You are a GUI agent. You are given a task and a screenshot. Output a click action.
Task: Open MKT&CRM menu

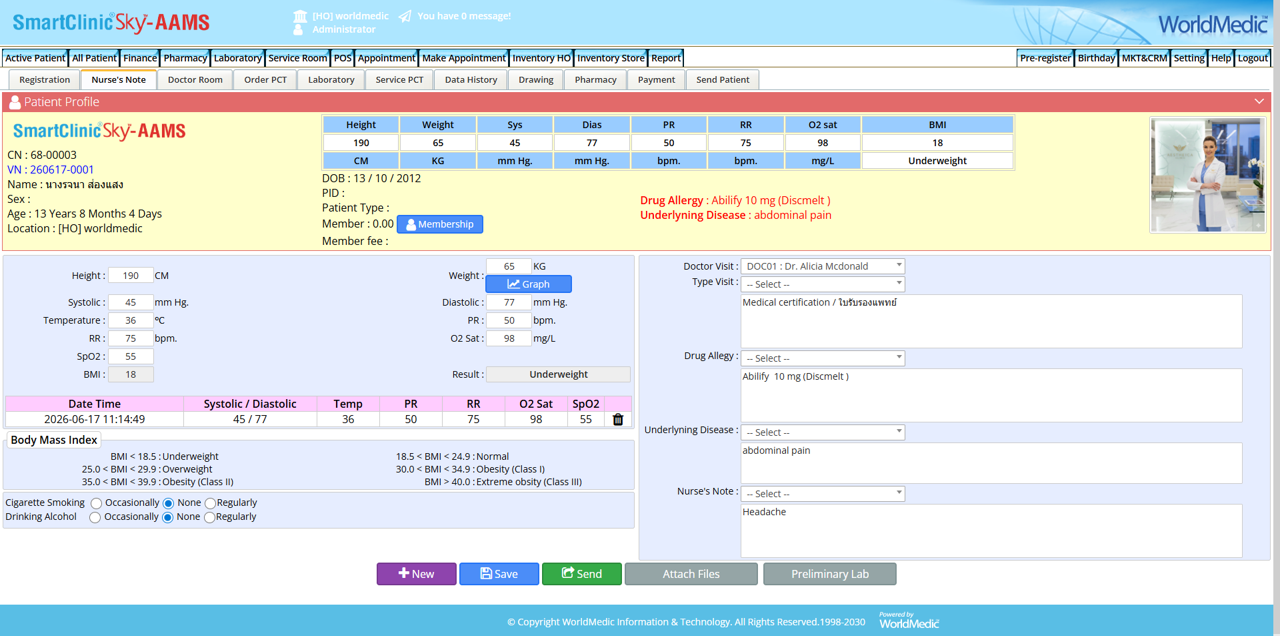(x=1144, y=58)
